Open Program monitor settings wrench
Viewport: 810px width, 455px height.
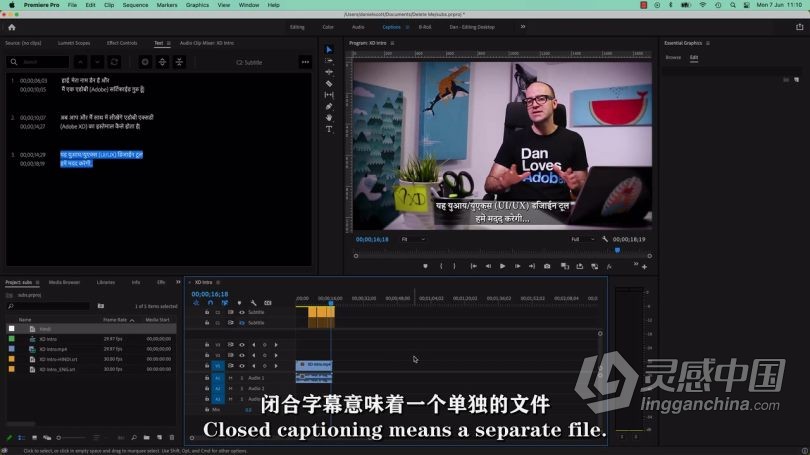[x=605, y=239]
